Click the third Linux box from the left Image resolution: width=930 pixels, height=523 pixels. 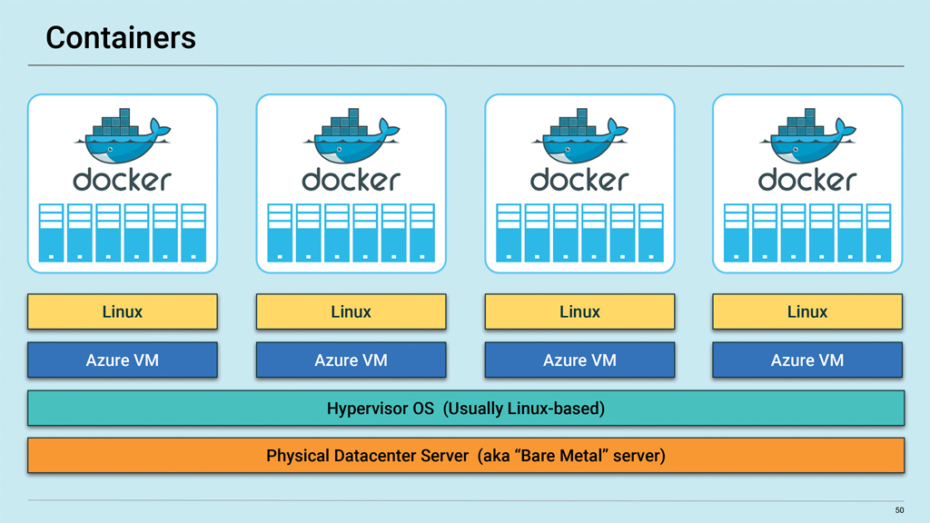(579, 312)
